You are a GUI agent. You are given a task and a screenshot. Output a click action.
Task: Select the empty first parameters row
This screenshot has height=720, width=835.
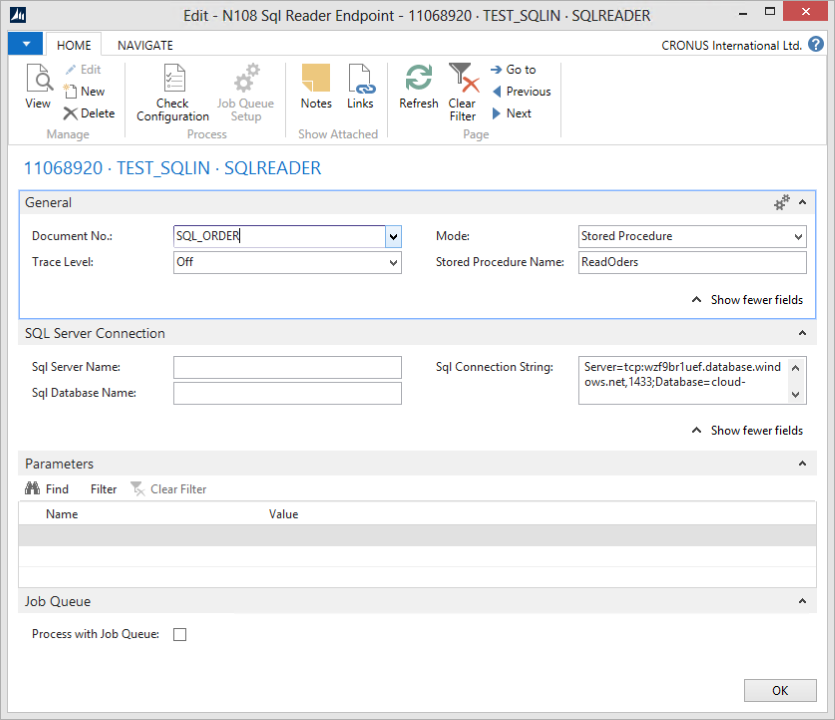418,535
